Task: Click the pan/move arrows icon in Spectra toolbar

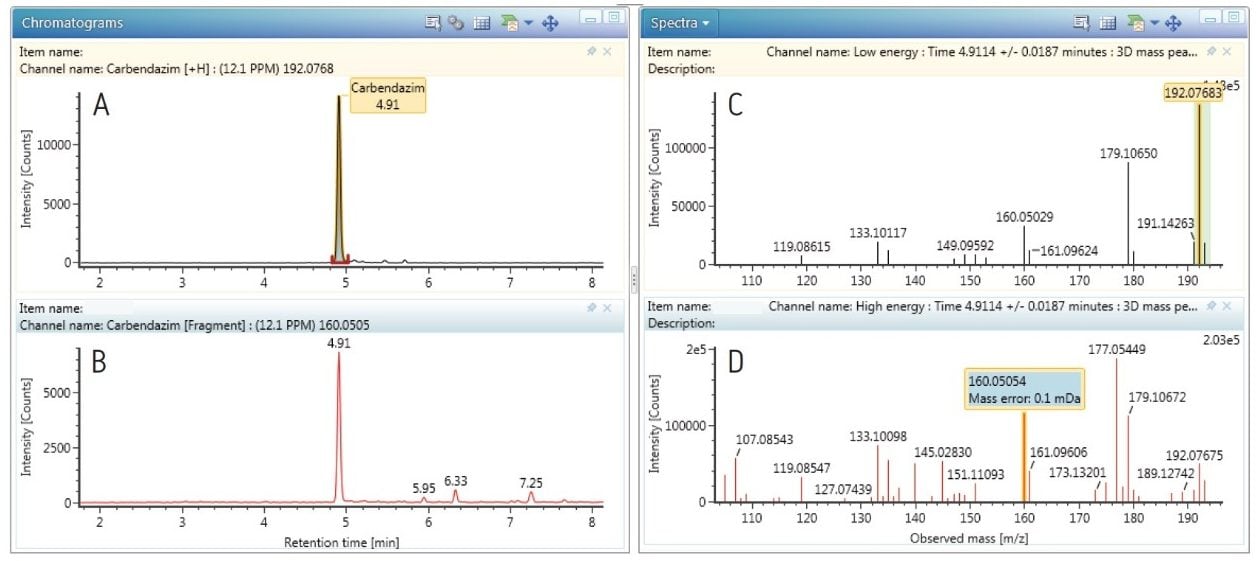Action: [x=1174, y=22]
